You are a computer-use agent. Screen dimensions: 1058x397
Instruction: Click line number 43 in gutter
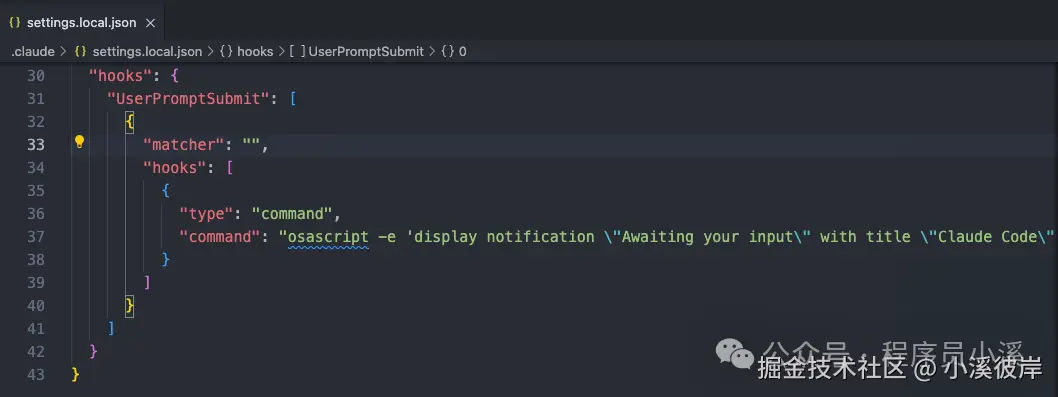(x=36, y=374)
